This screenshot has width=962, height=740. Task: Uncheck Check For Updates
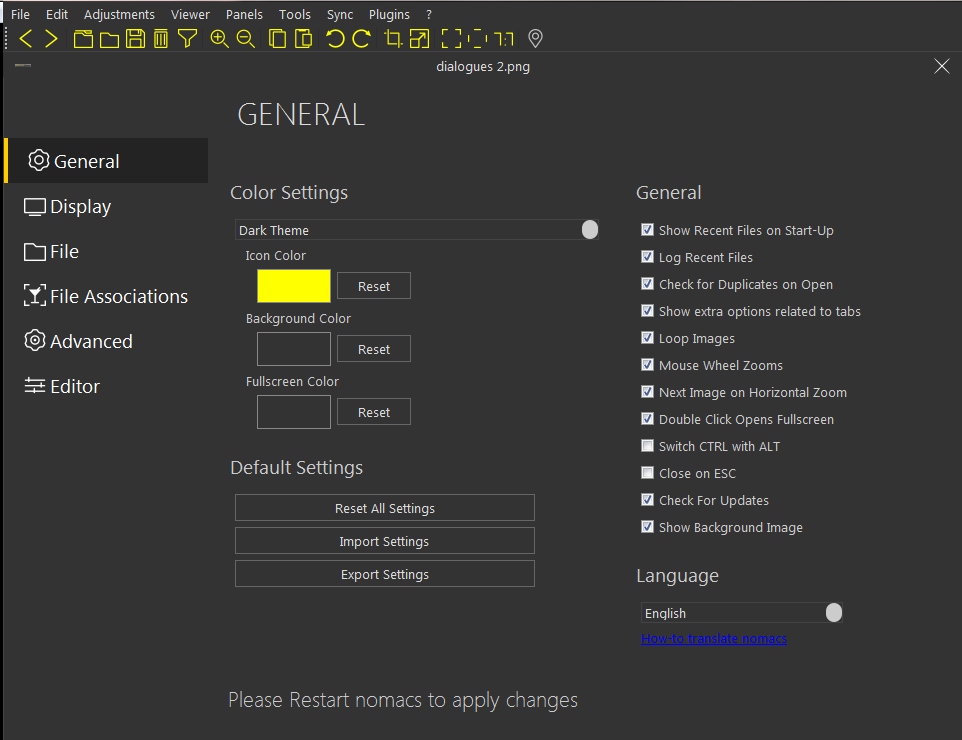pyautogui.click(x=647, y=499)
